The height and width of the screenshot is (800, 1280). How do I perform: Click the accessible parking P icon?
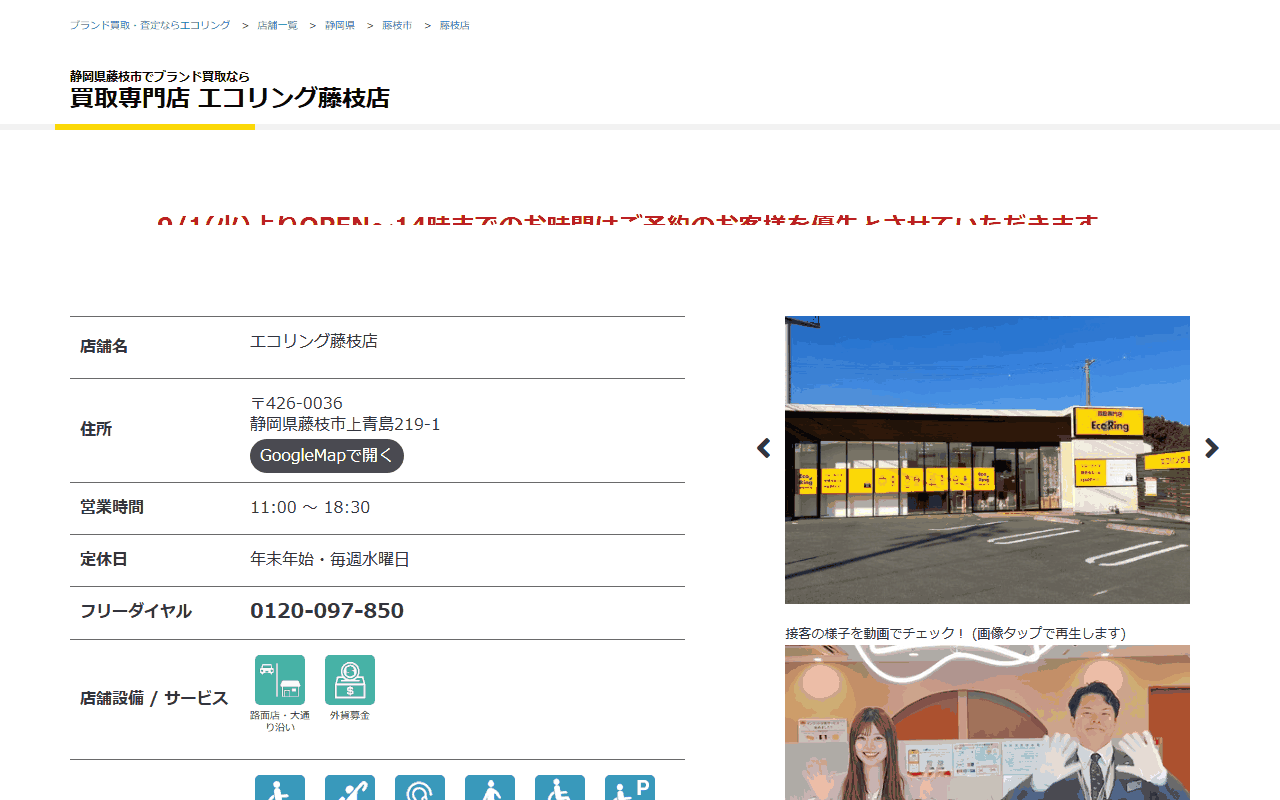(x=630, y=788)
